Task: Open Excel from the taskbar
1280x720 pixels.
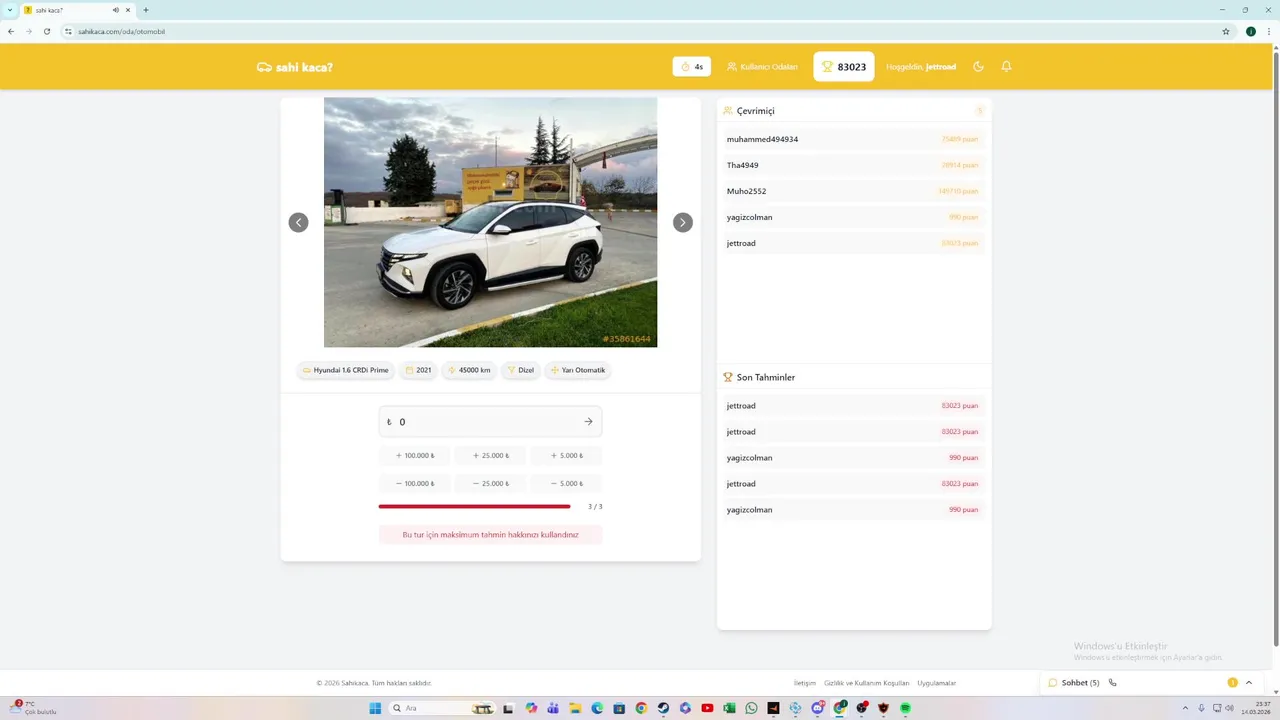Action: click(x=729, y=708)
